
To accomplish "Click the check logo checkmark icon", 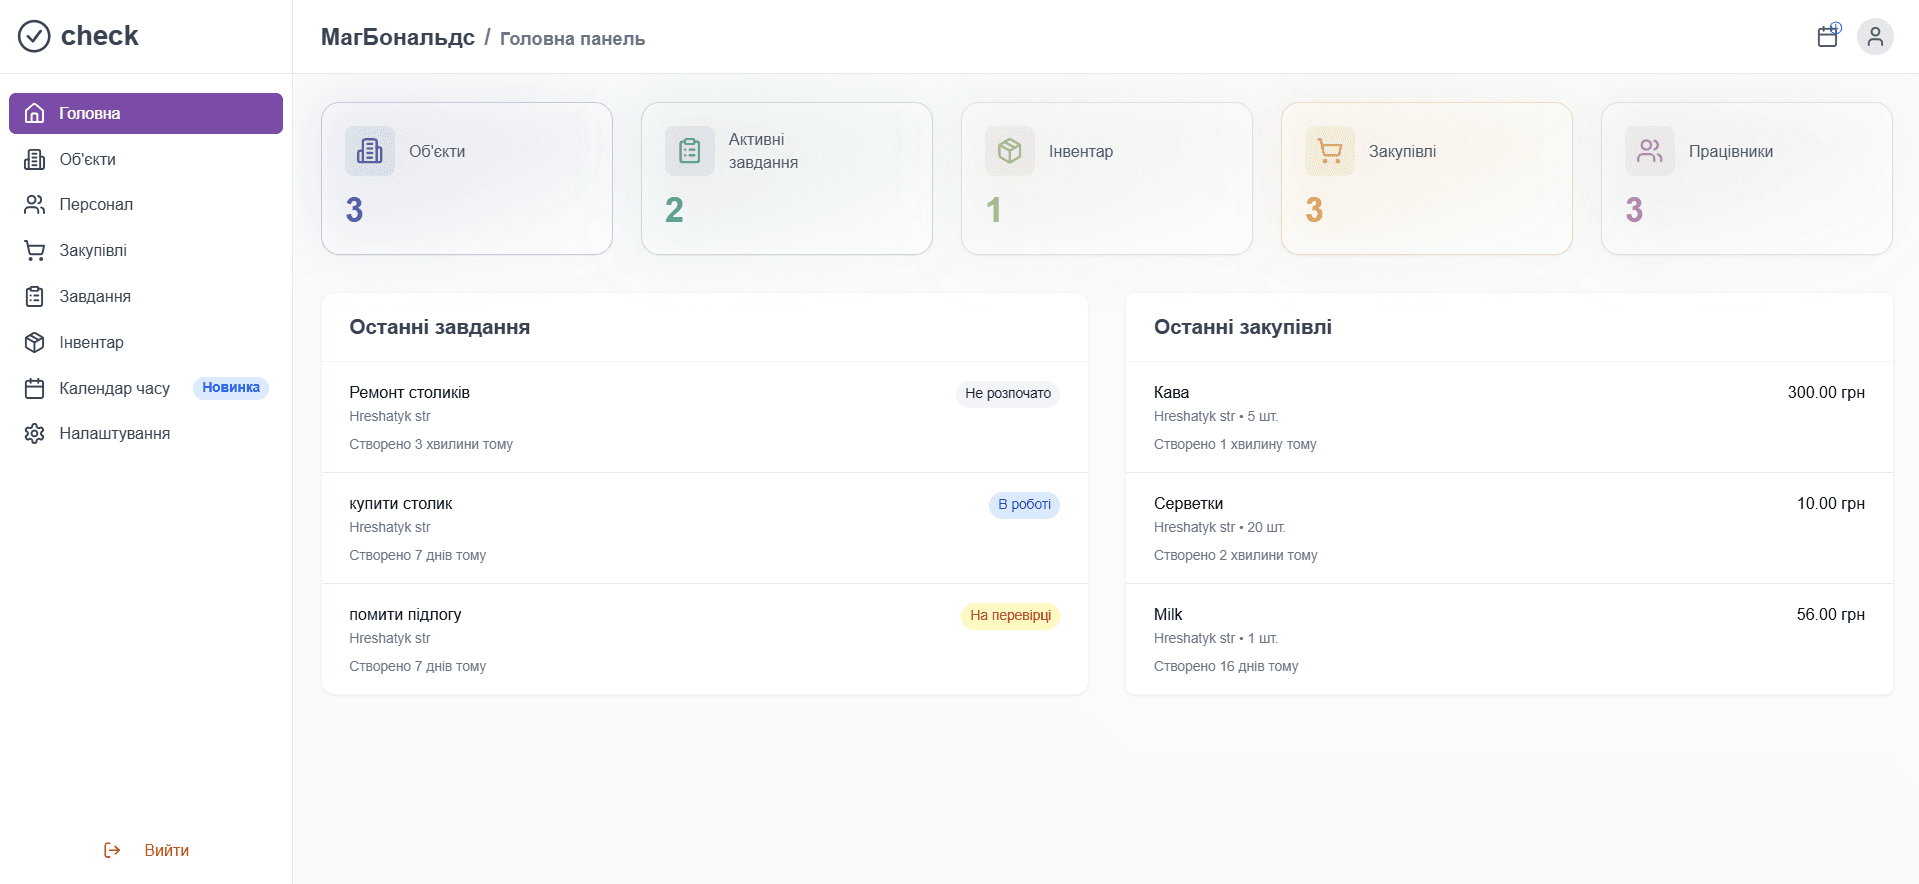I will point(34,36).
